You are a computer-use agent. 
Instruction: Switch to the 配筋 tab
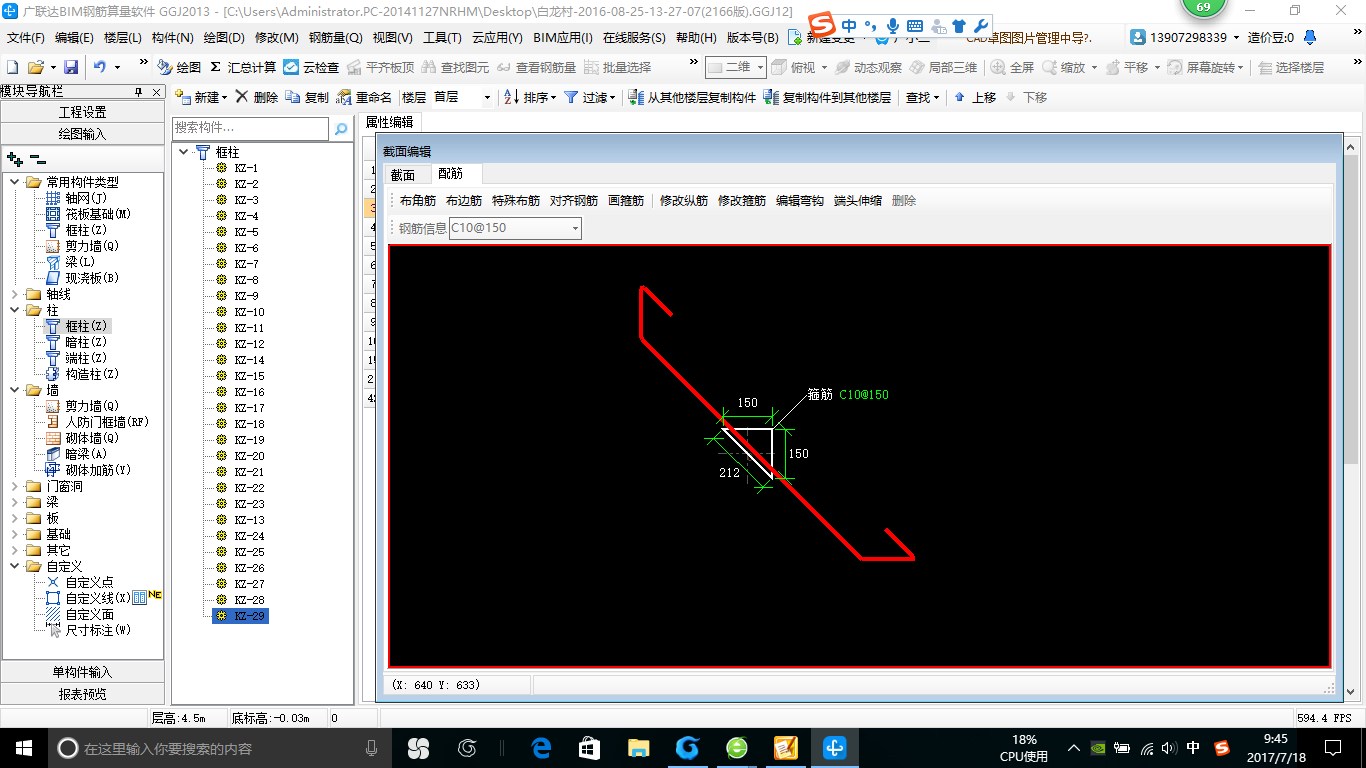click(450, 174)
